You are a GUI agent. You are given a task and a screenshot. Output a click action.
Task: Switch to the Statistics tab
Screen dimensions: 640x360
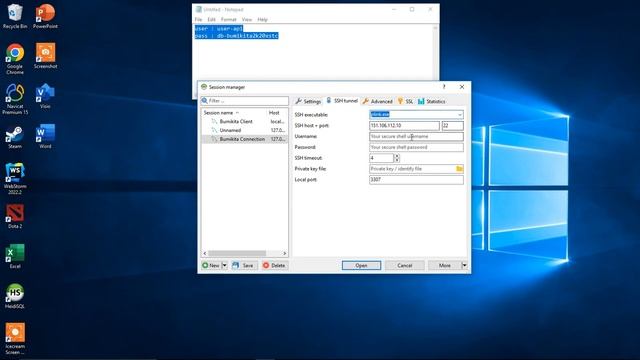click(x=431, y=101)
